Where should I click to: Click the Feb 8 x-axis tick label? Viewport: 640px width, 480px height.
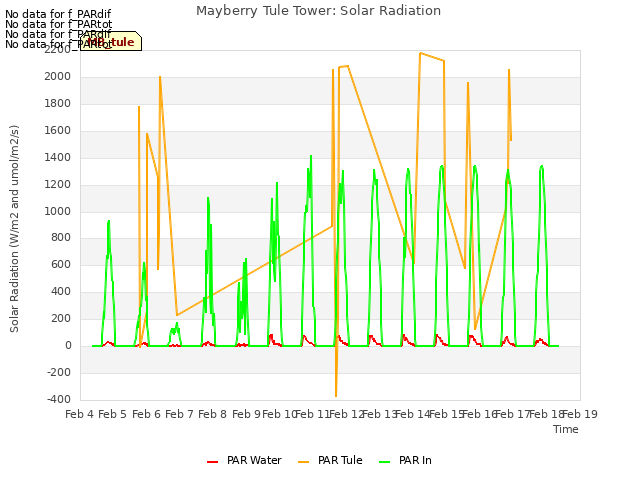(212, 414)
